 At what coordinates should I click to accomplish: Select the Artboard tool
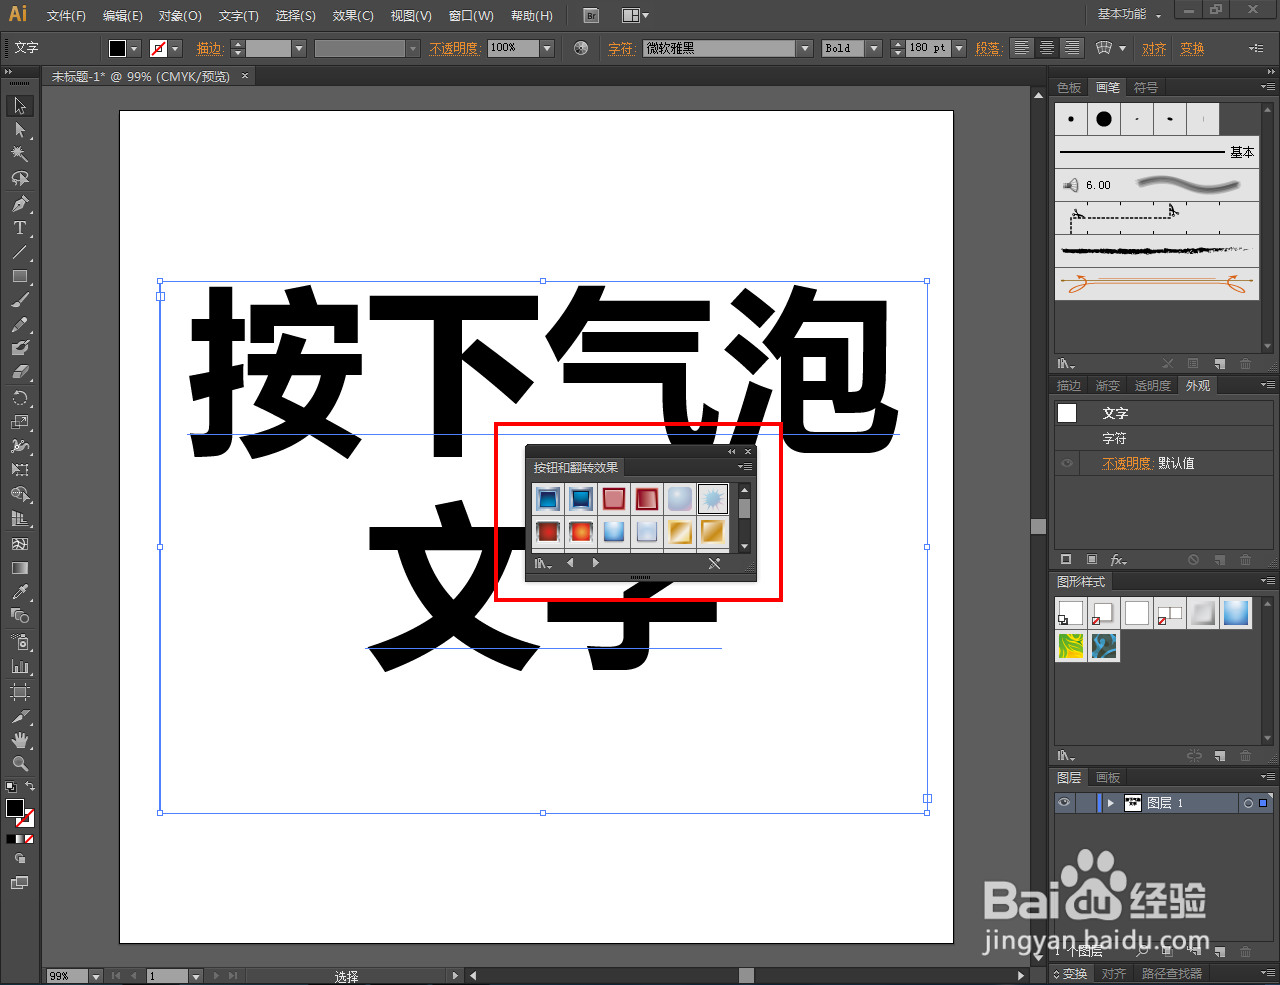20,692
